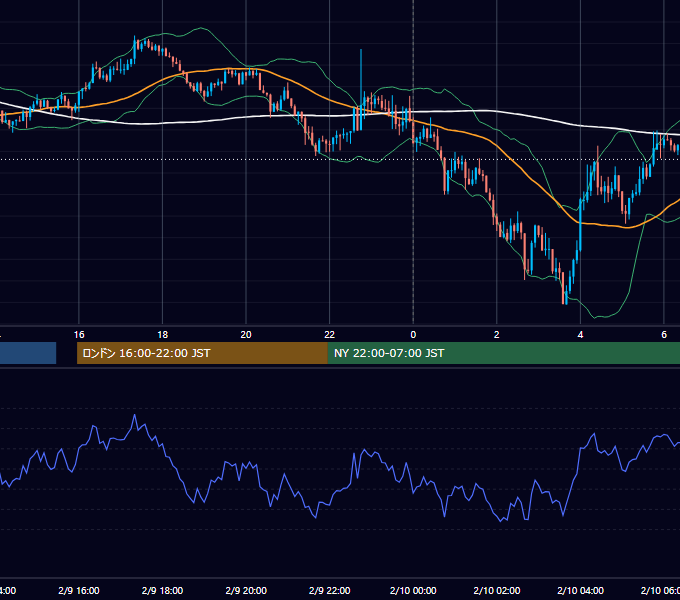Screen dimensions: 680x600
Task: Click the 2/9 16:00 date label
Action: [x=79, y=590]
